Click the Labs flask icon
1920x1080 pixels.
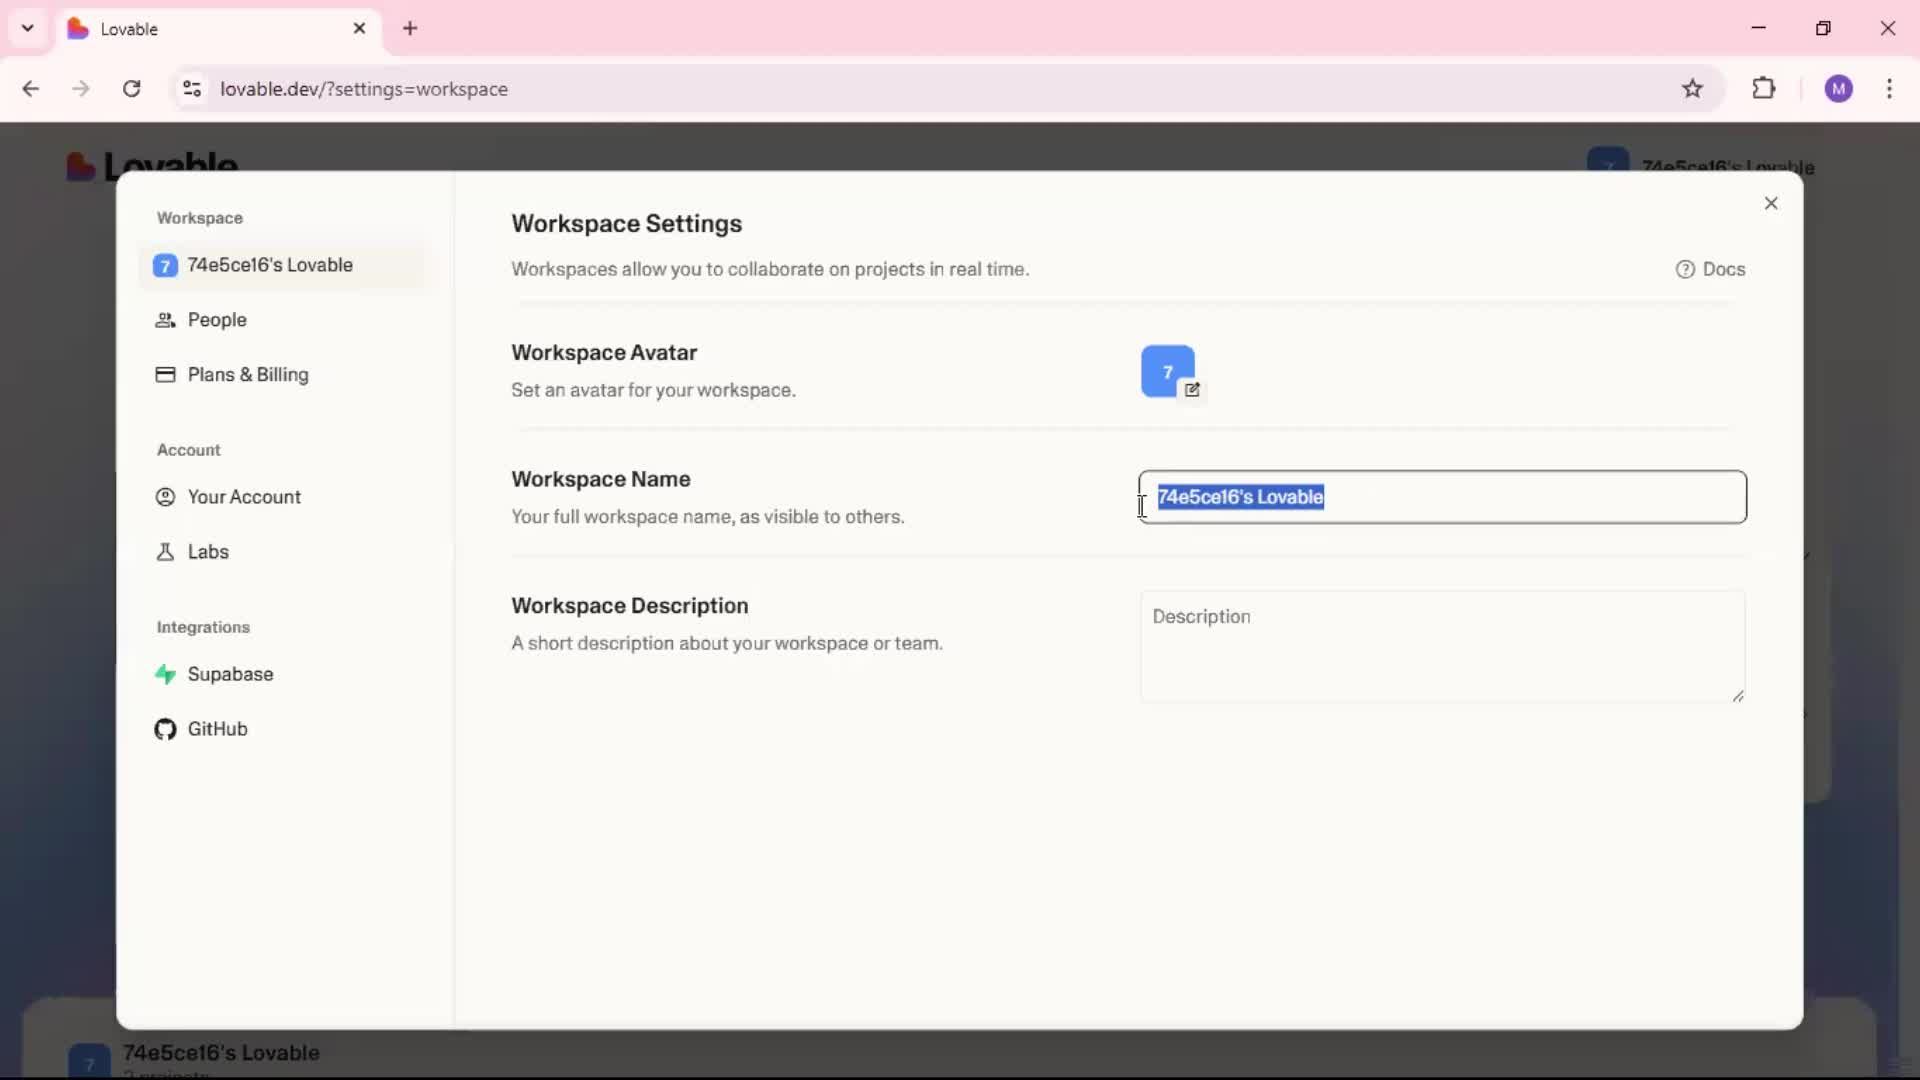click(x=165, y=552)
